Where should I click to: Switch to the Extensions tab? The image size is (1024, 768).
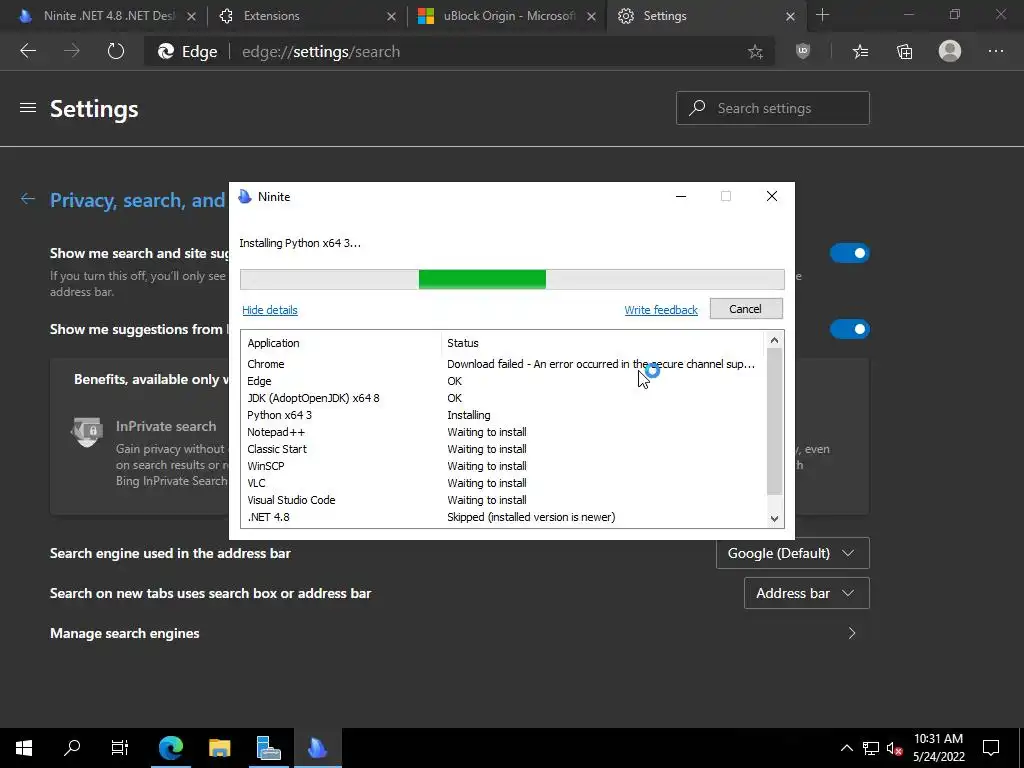tap(307, 16)
